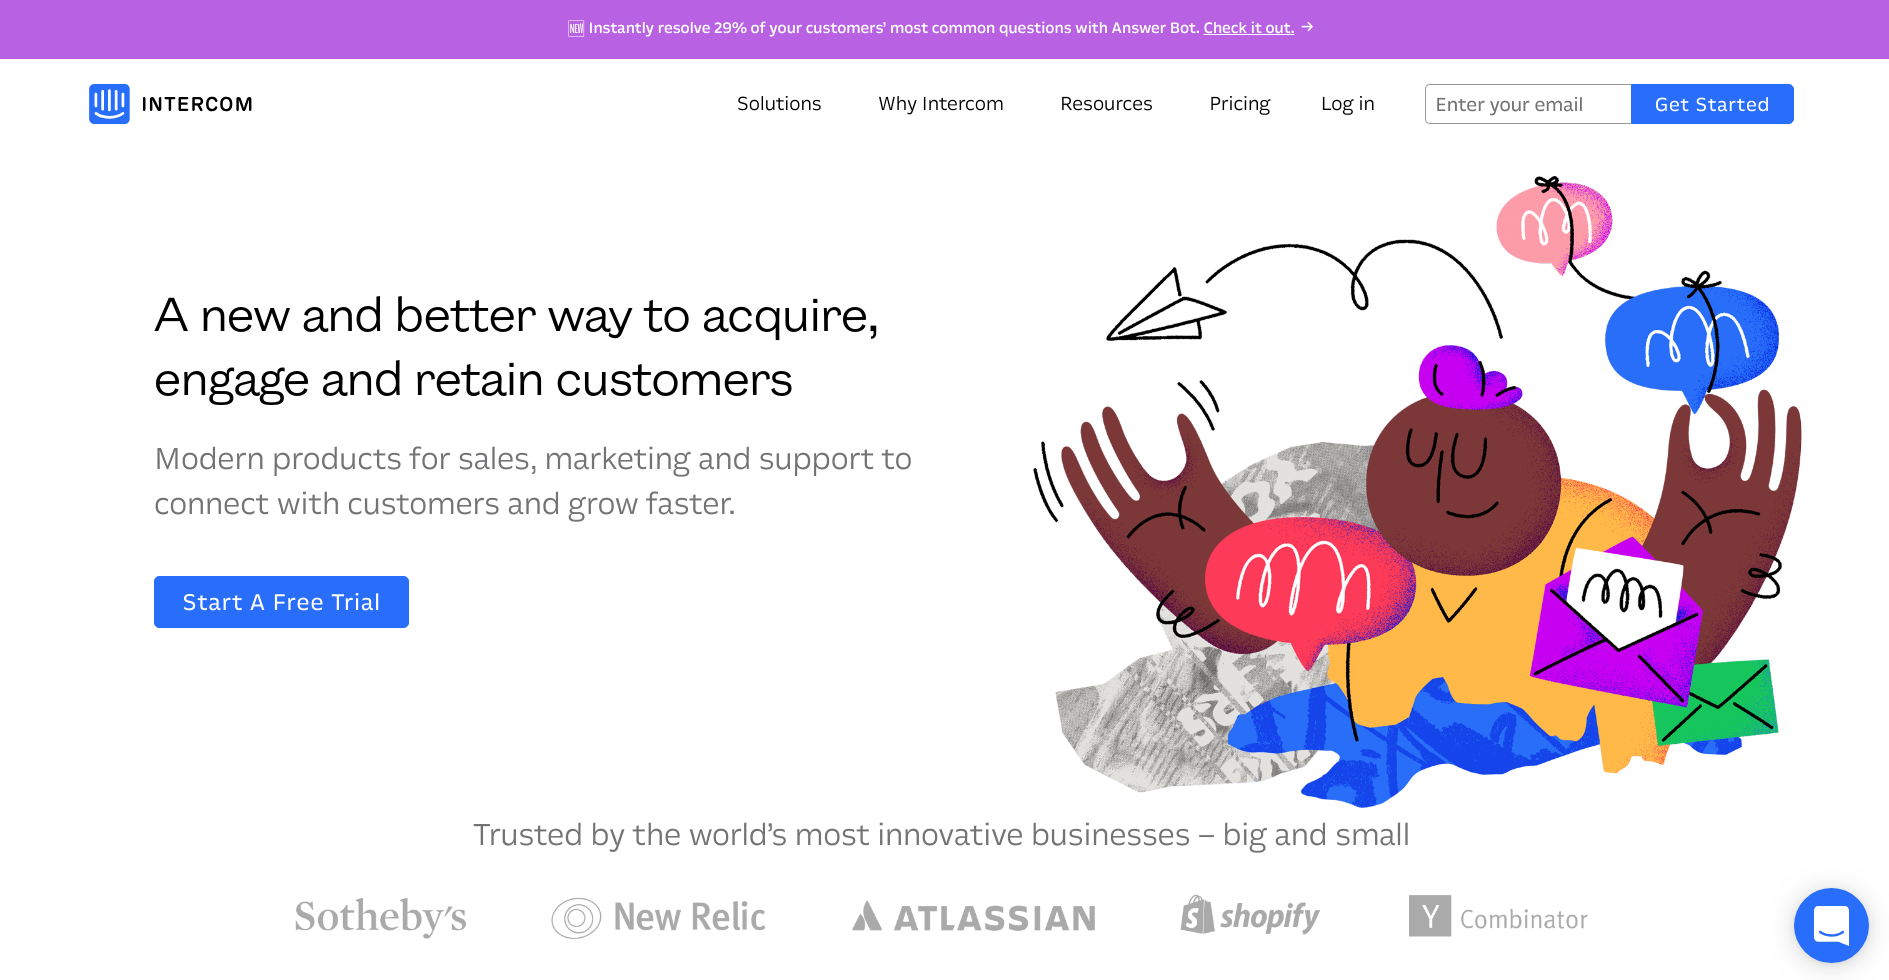The image size is (1889, 980).
Task: Click the Sotheby's logo
Action: point(380,917)
